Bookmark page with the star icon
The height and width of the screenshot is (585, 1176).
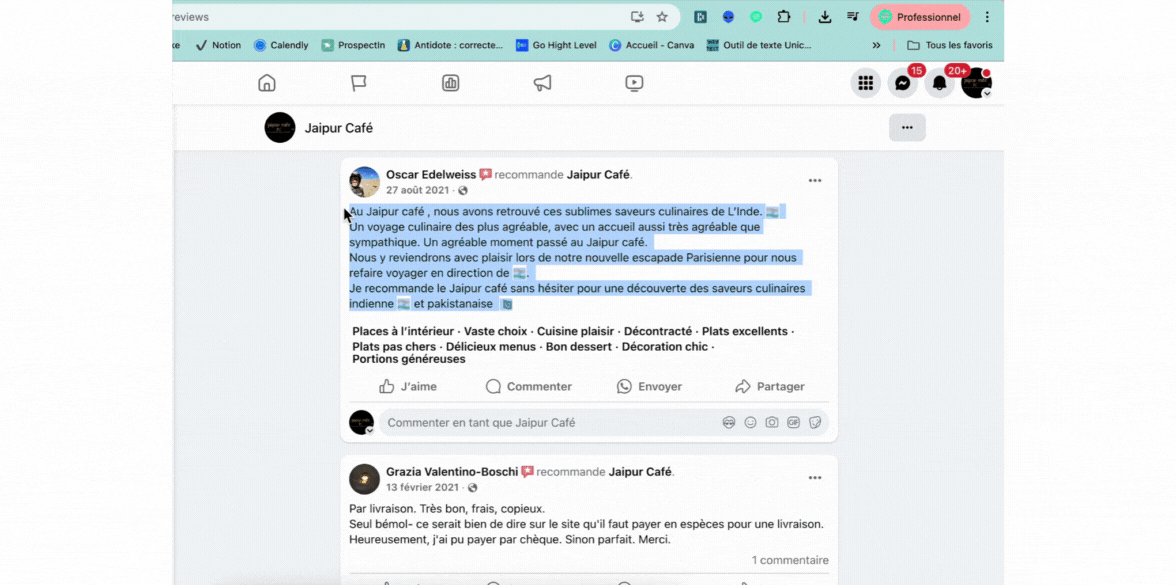[662, 16]
